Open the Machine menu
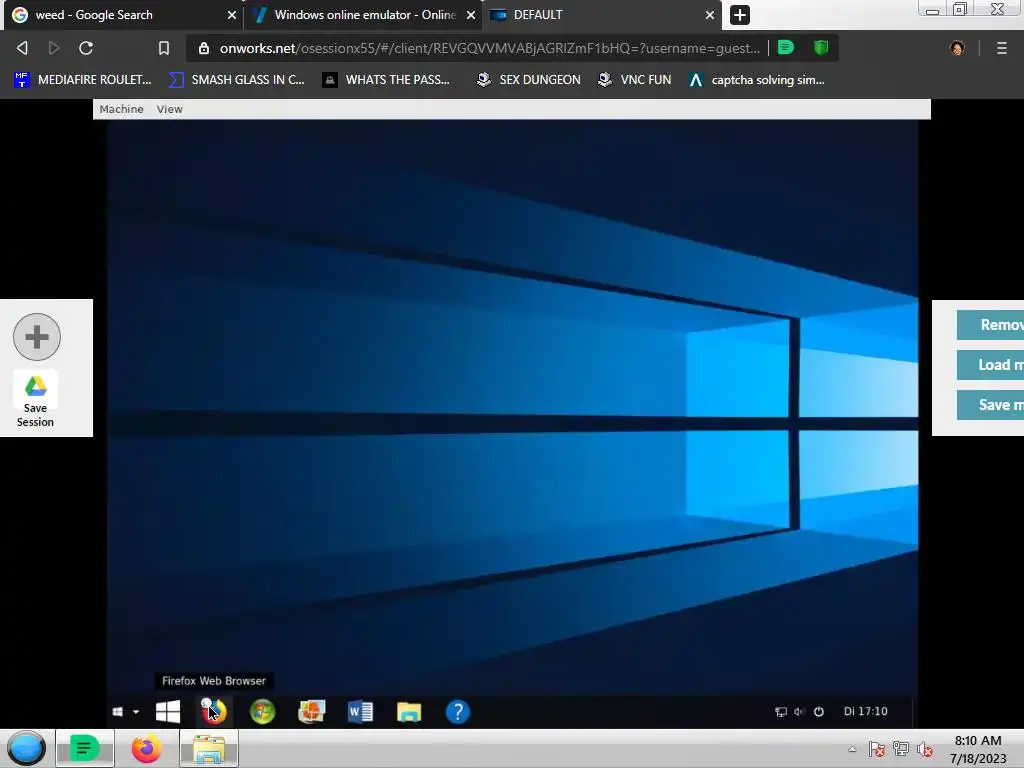Image resolution: width=1024 pixels, height=768 pixels. [x=121, y=109]
